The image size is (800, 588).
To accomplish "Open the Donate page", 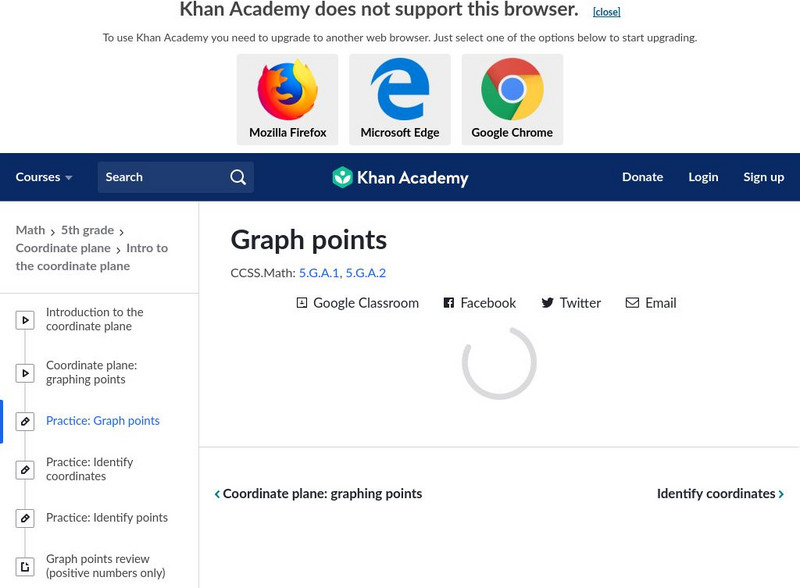I will pos(642,177).
